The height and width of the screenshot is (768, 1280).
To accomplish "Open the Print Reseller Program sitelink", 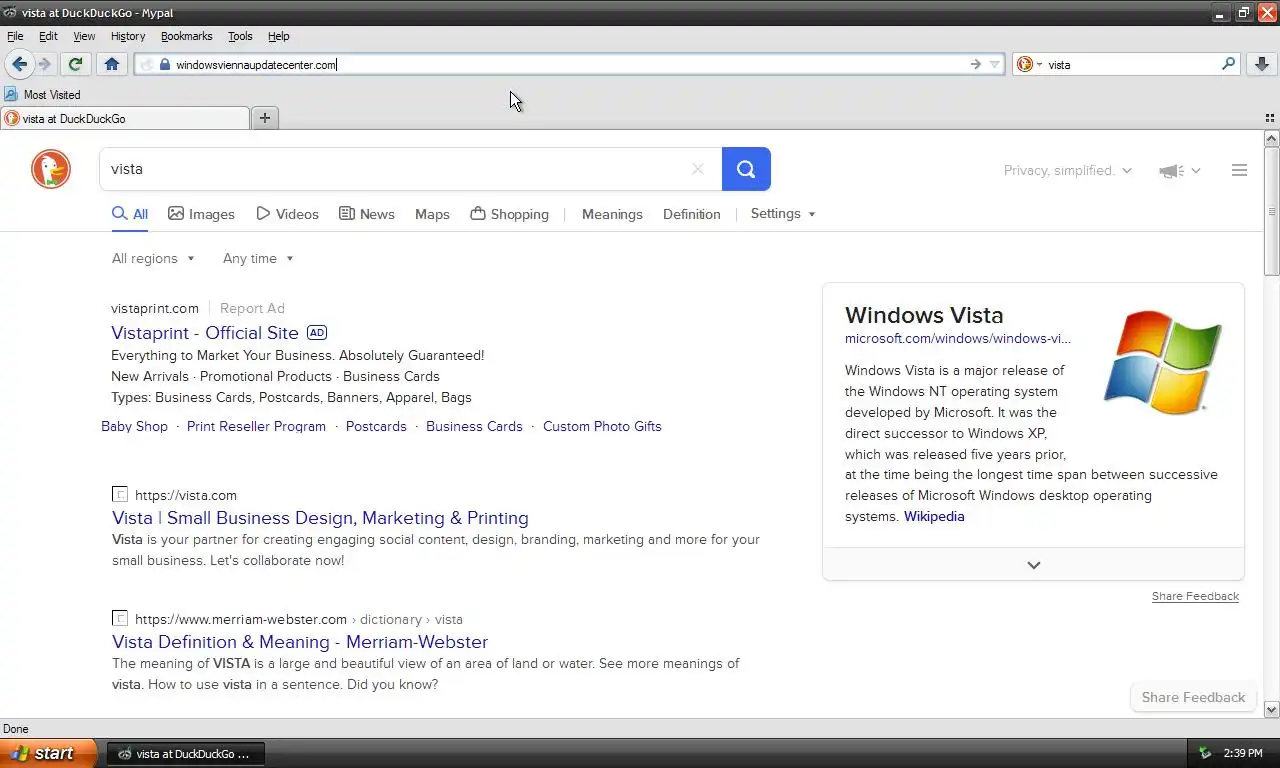I will pyautogui.click(x=256, y=426).
